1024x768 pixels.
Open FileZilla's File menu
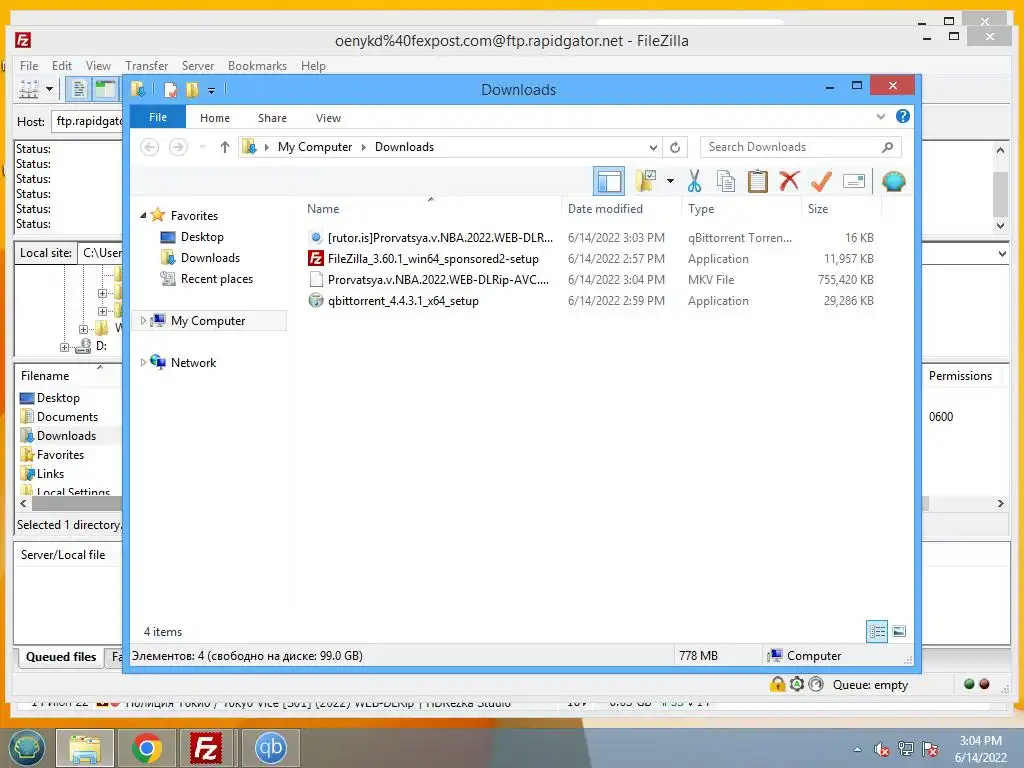(x=29, y=66)
